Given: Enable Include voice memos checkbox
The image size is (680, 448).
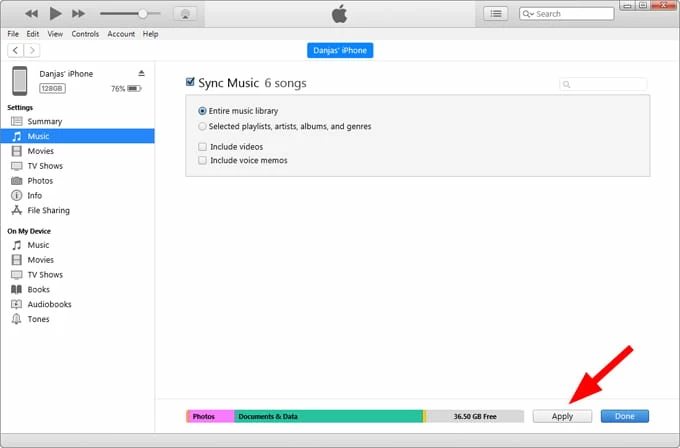Looking at the screenshot, I should [x=203, y=160].
